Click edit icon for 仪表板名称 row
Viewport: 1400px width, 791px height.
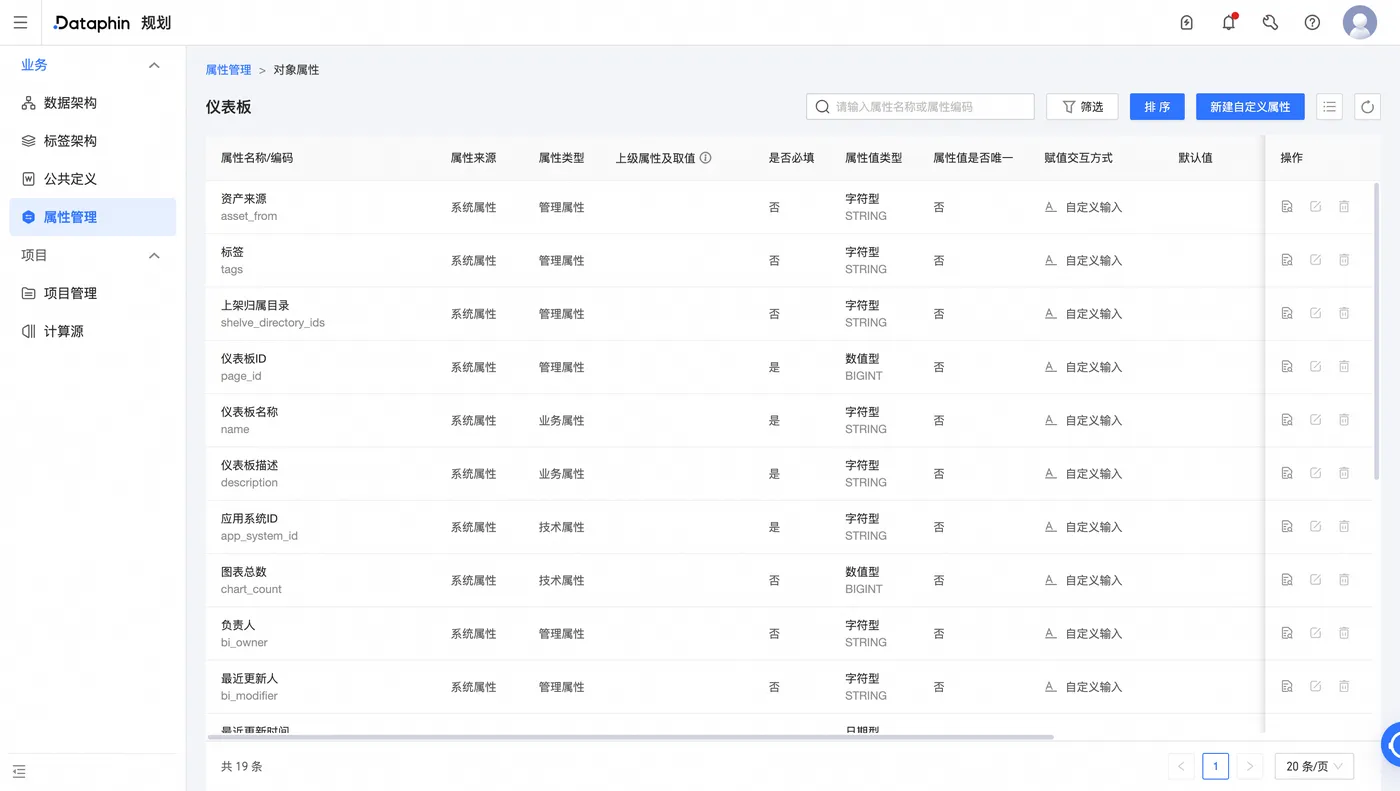tap(1315, 420)
